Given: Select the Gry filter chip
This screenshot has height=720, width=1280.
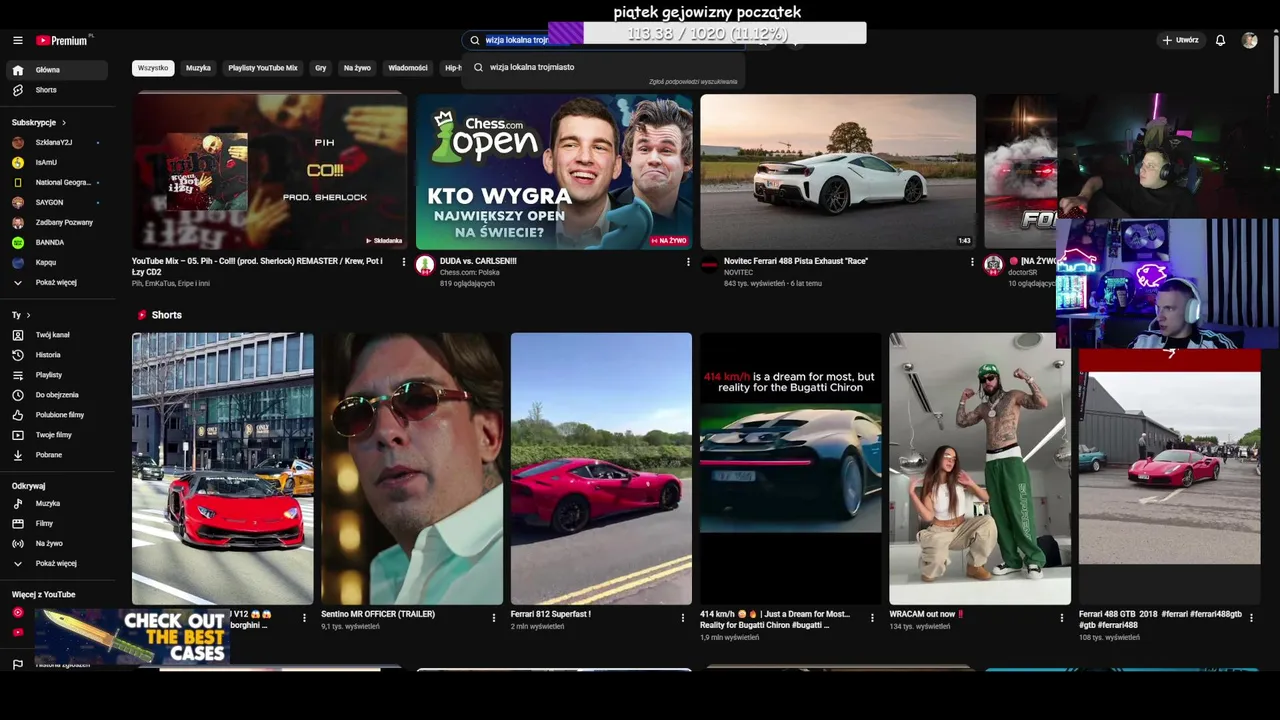Looking at the screenshot, I should click(x=321, y=68).
